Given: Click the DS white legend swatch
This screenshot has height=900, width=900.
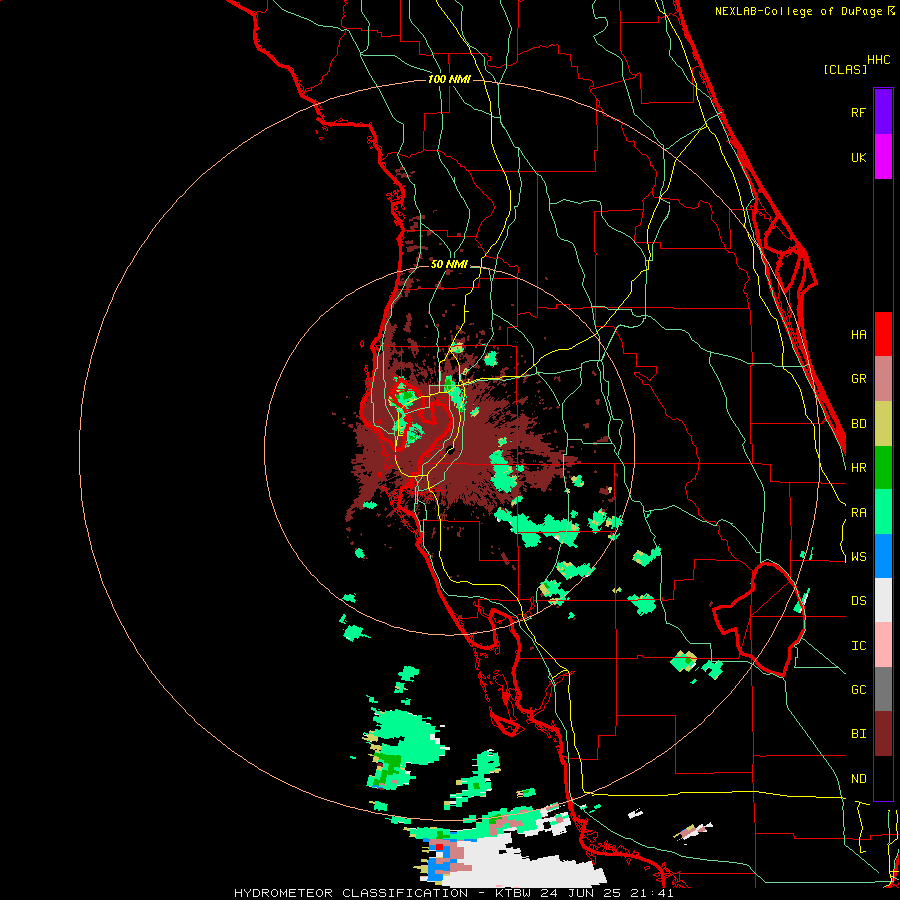Looking at the screenshot, I should 883,600.
